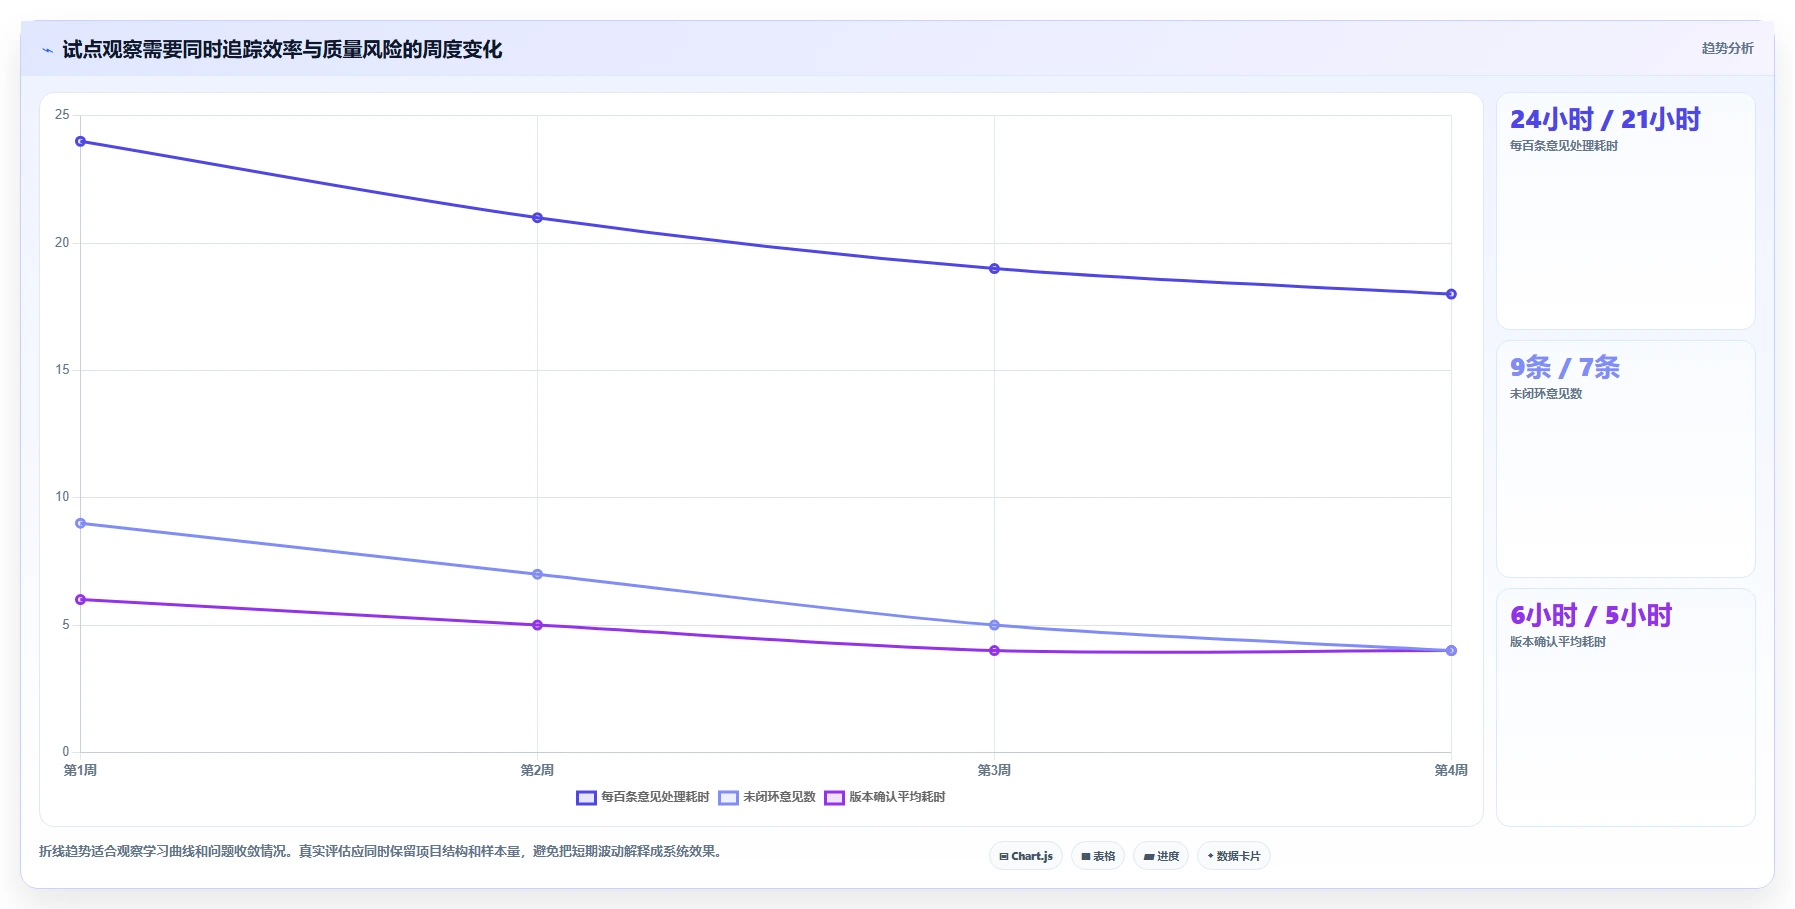
Task: Click the 趋势分析 tag in the header
Action: pos(1727,48)
